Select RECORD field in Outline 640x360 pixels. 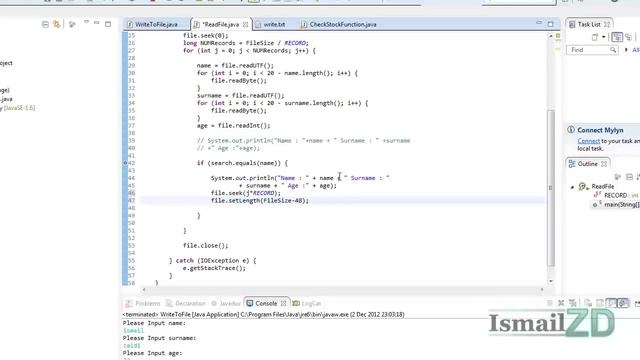pyautogui.click(x=615, y=196)
